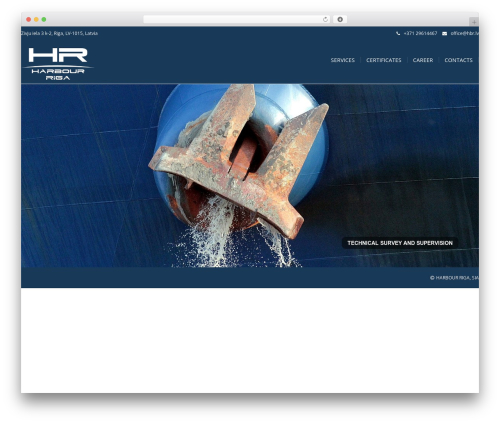Open the Services menu item
This screenshot has width=500, height=423.
pyautogui.click(x=342, y=60)
